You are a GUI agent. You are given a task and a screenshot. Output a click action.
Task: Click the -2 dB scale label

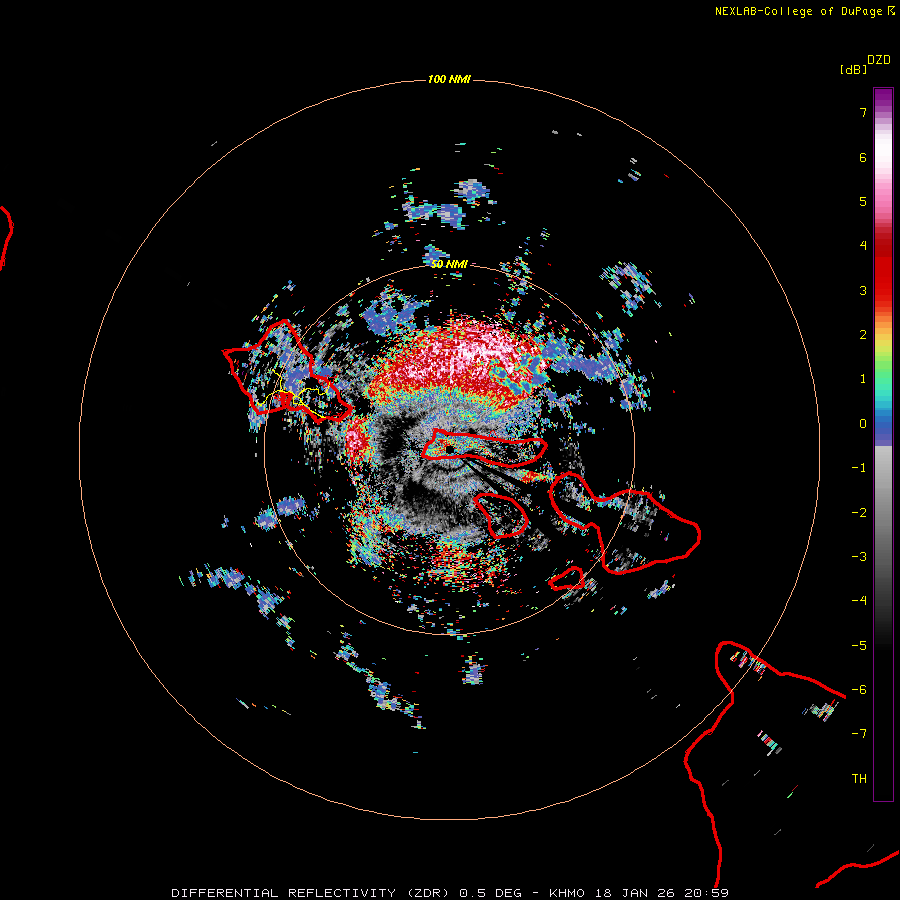pos(859,513)
